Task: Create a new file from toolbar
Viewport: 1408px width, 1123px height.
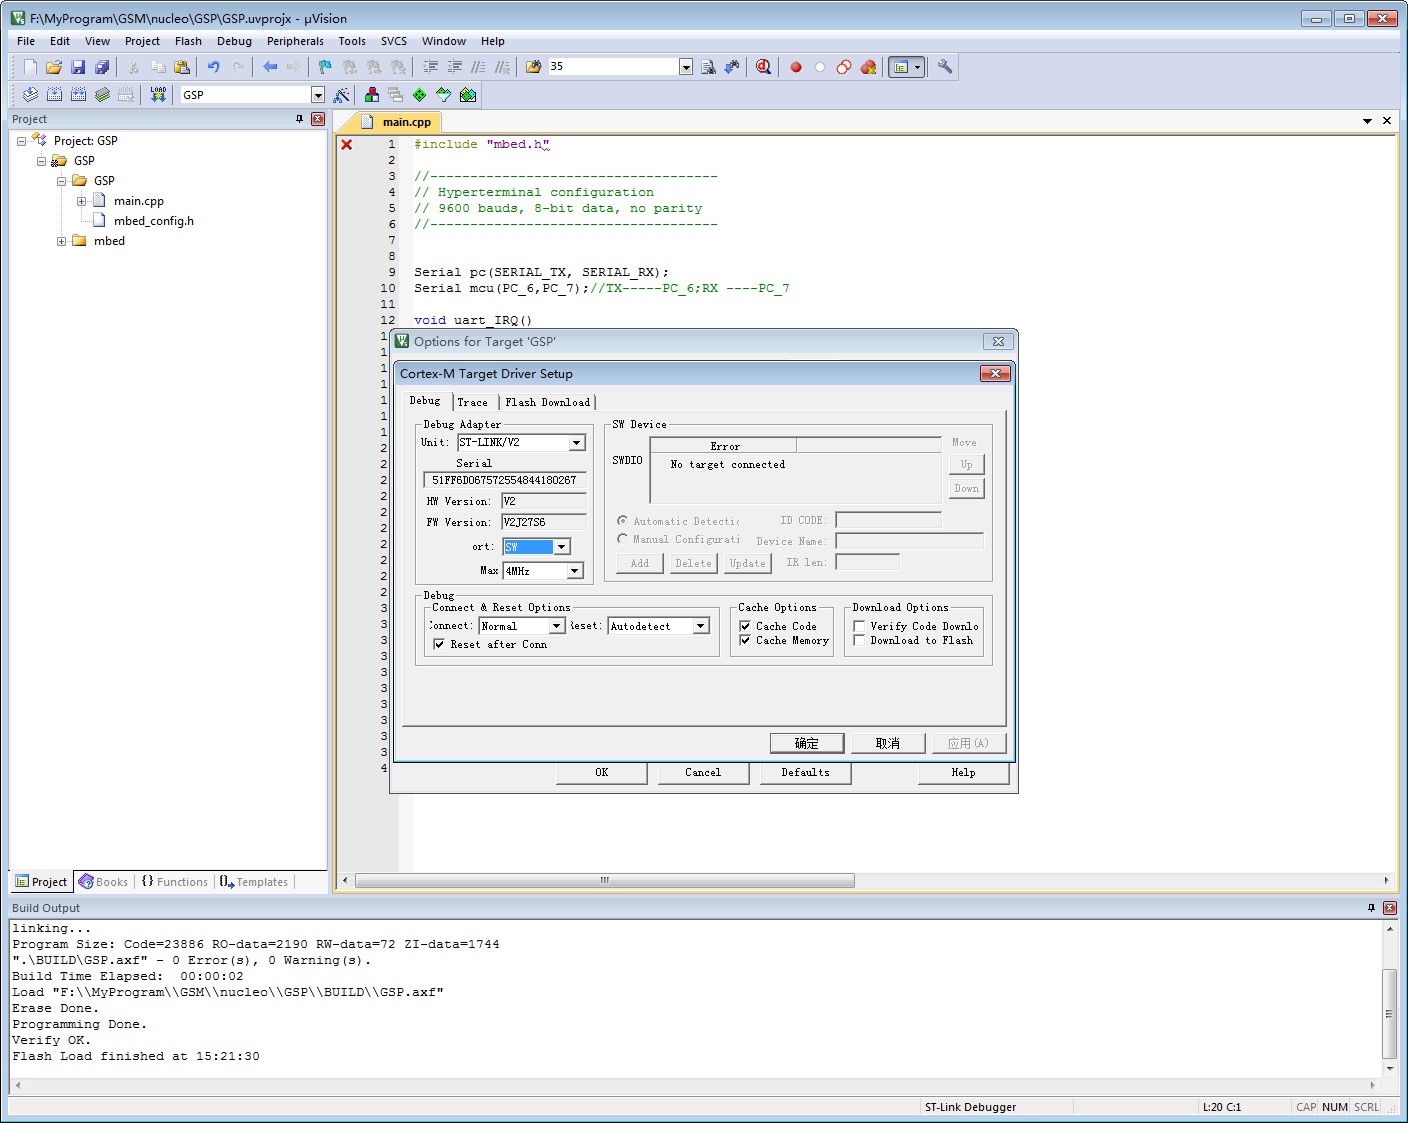Action: pyautogui.click(x=30, y=67)
